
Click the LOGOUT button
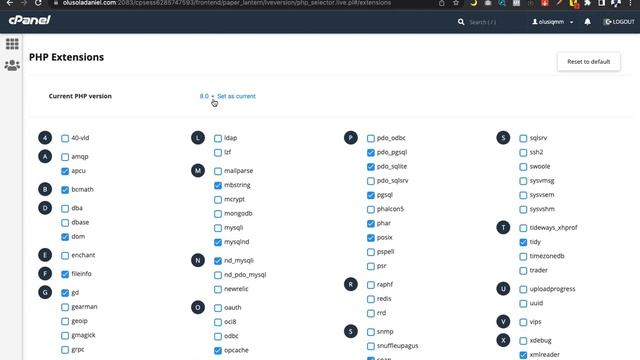tap(619, 22)
